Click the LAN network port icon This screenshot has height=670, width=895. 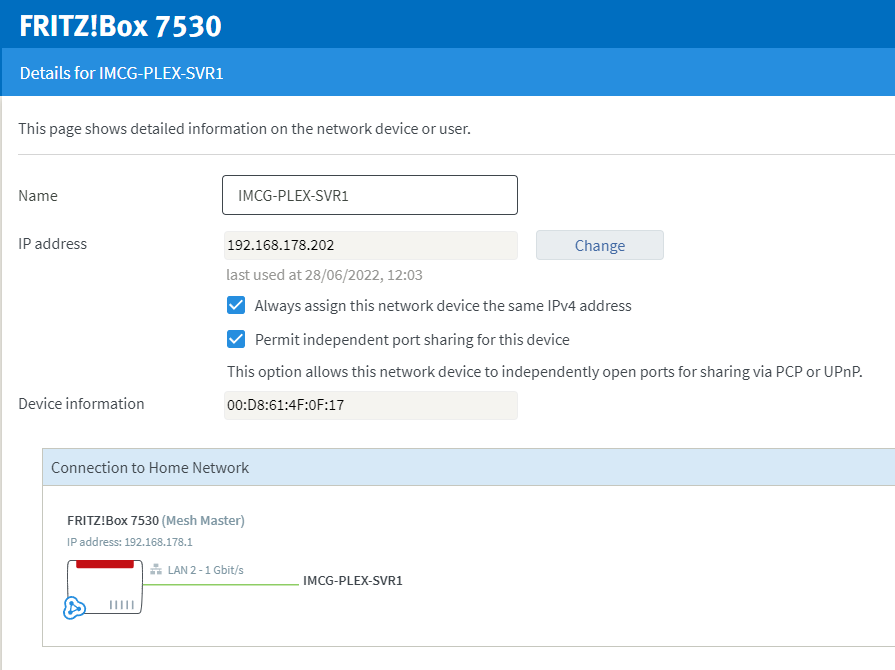click(x=156, y=570)
